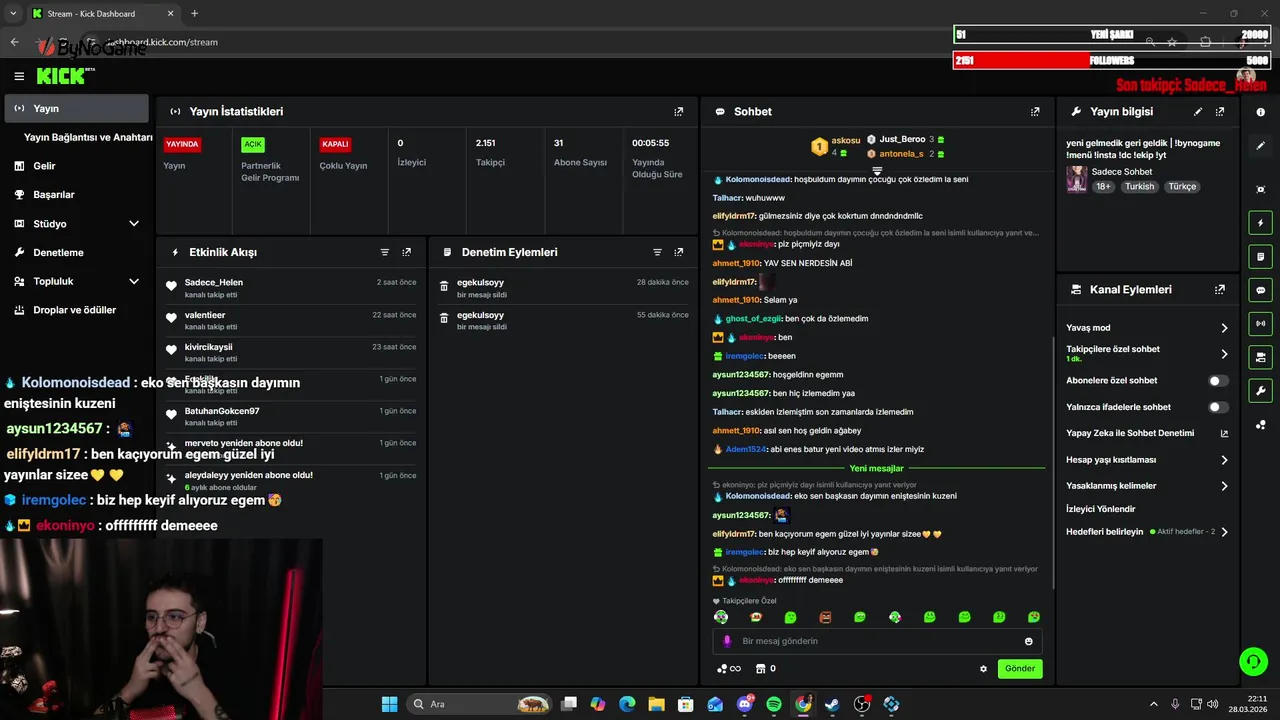Screen dimensions: 1280x720
Task: Edit stream info with pencil in Yayın bilgisi
Action: [x=1198, y=112]
